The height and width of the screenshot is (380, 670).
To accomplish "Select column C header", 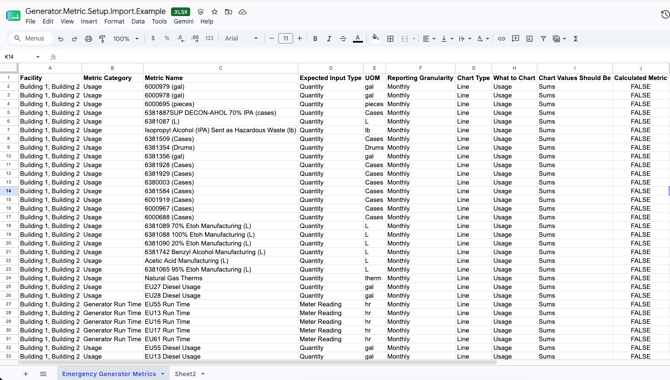I will pyautogui.click(x=220, y=68).
